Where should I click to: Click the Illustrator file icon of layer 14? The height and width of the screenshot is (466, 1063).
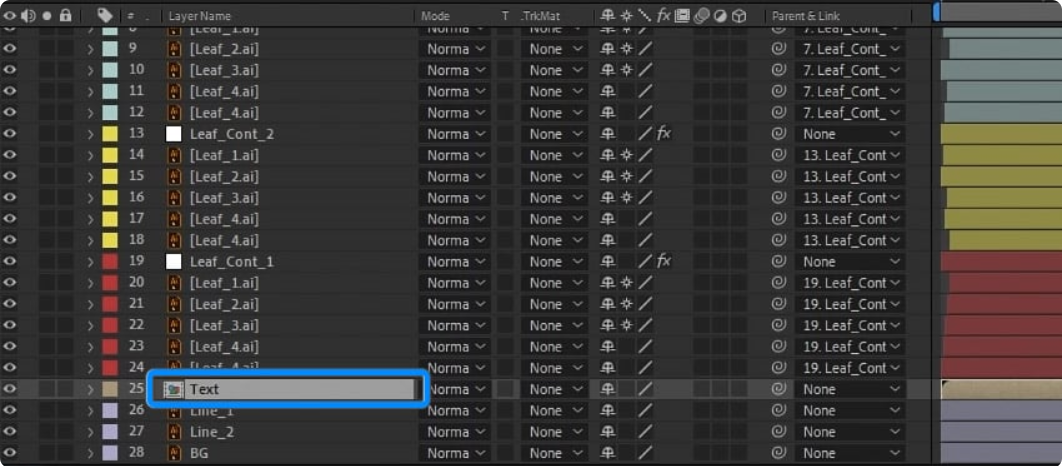click(174, 155)
